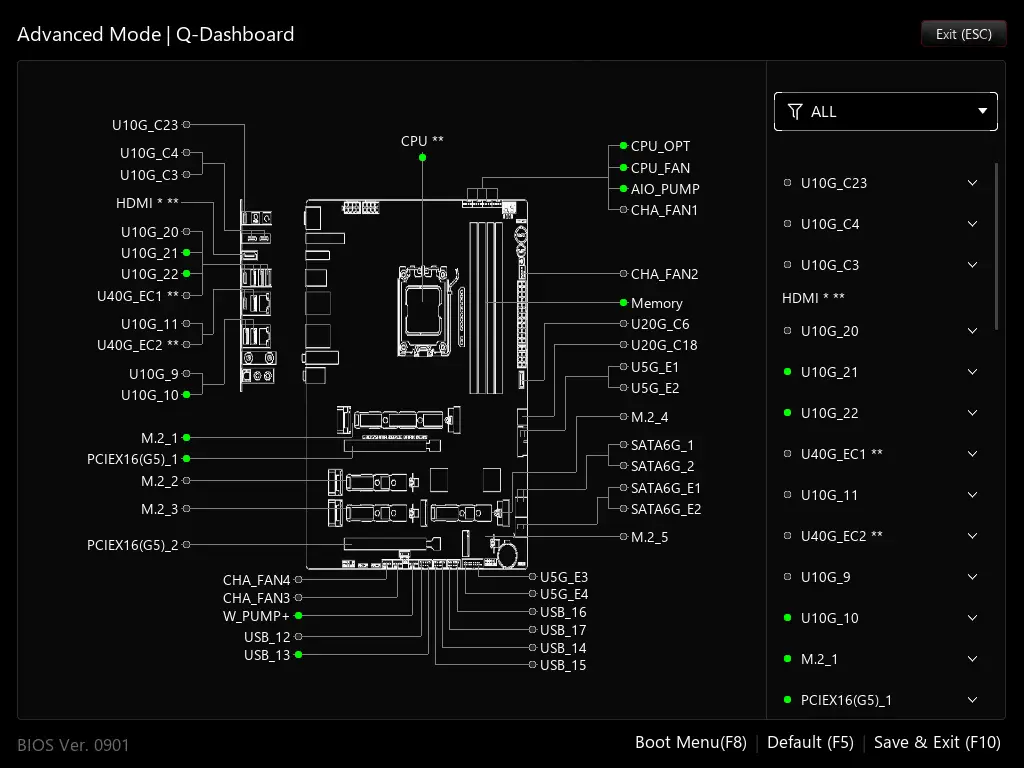Viewport: 1024px width, 768px height.
Task: Select U10G_9 label on diagram
Action: (153, 374)
